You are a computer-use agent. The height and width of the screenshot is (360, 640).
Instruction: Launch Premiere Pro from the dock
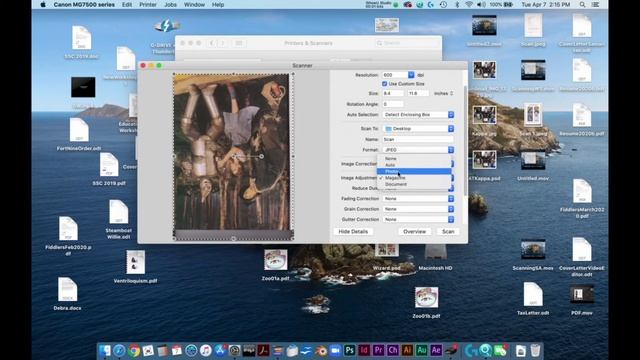point(378,350)
